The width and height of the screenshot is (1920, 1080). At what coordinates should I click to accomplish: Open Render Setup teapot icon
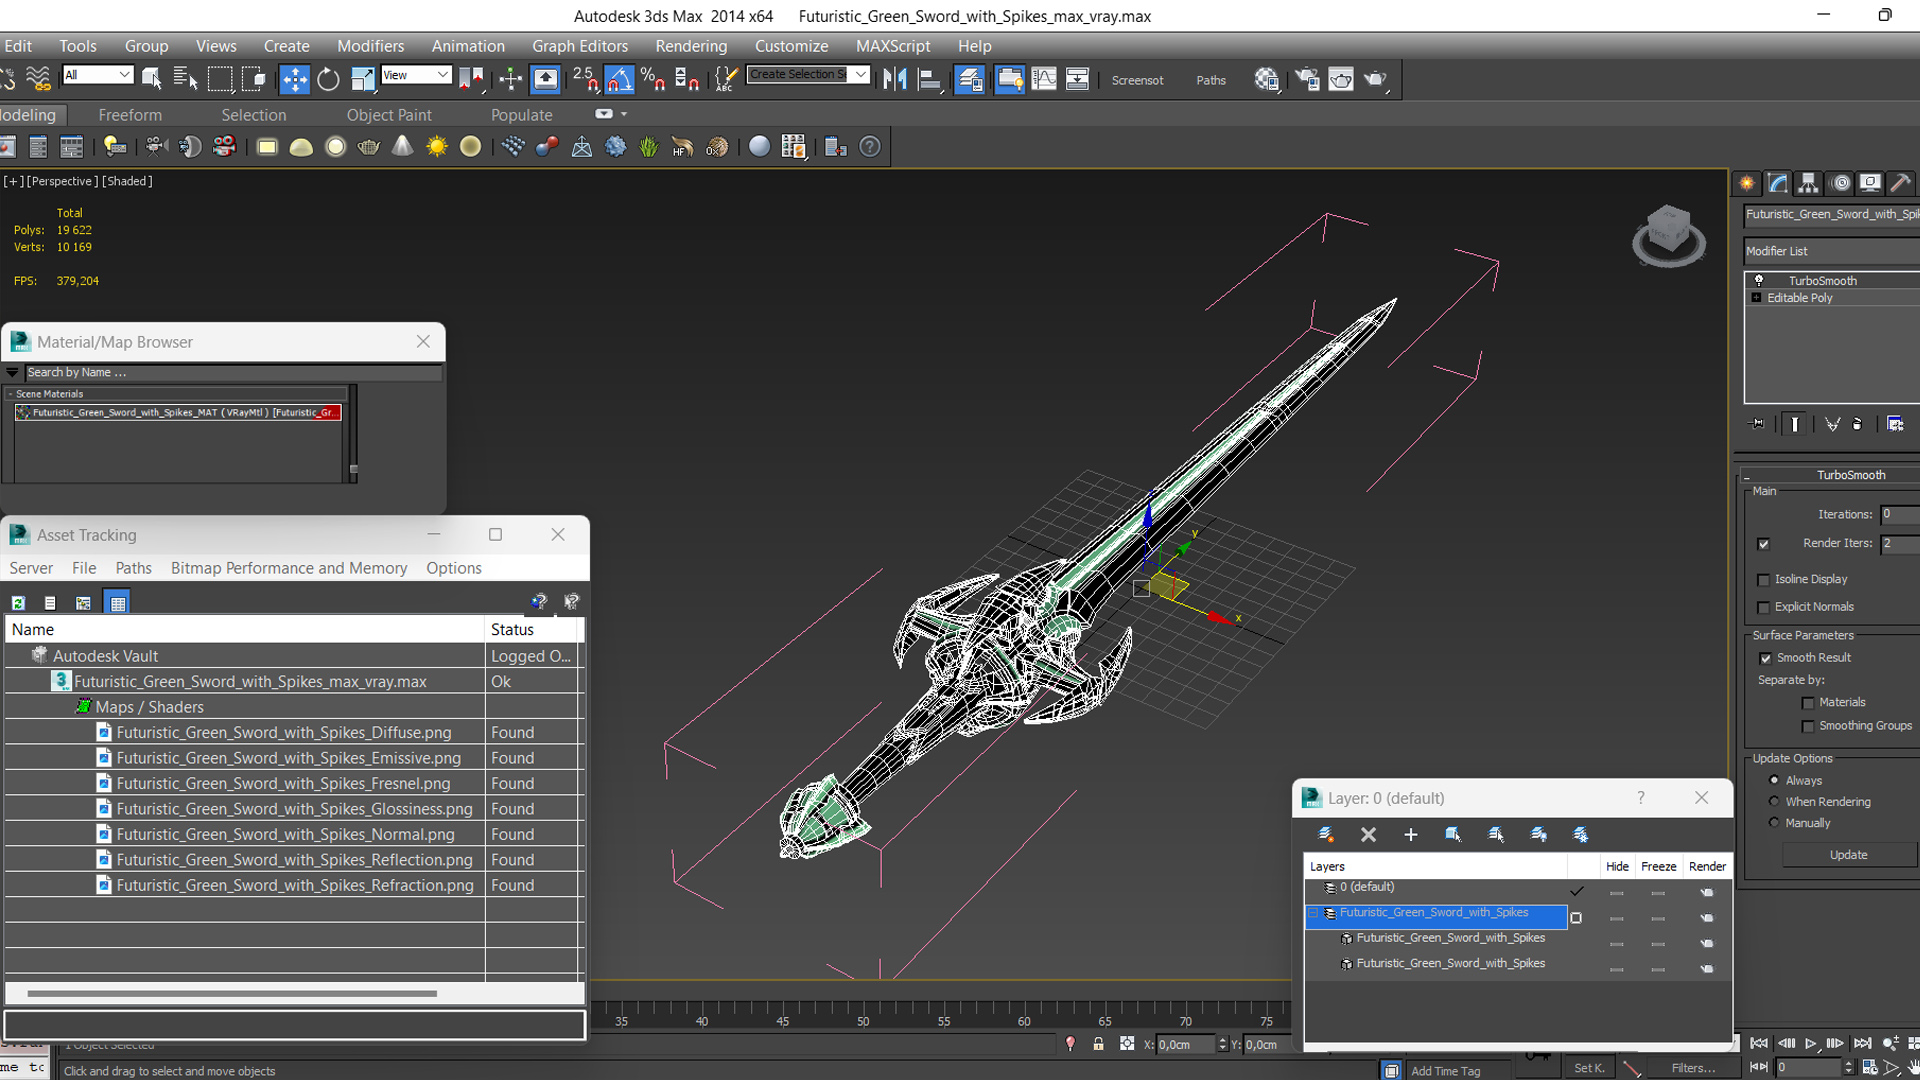point(1307,79)
